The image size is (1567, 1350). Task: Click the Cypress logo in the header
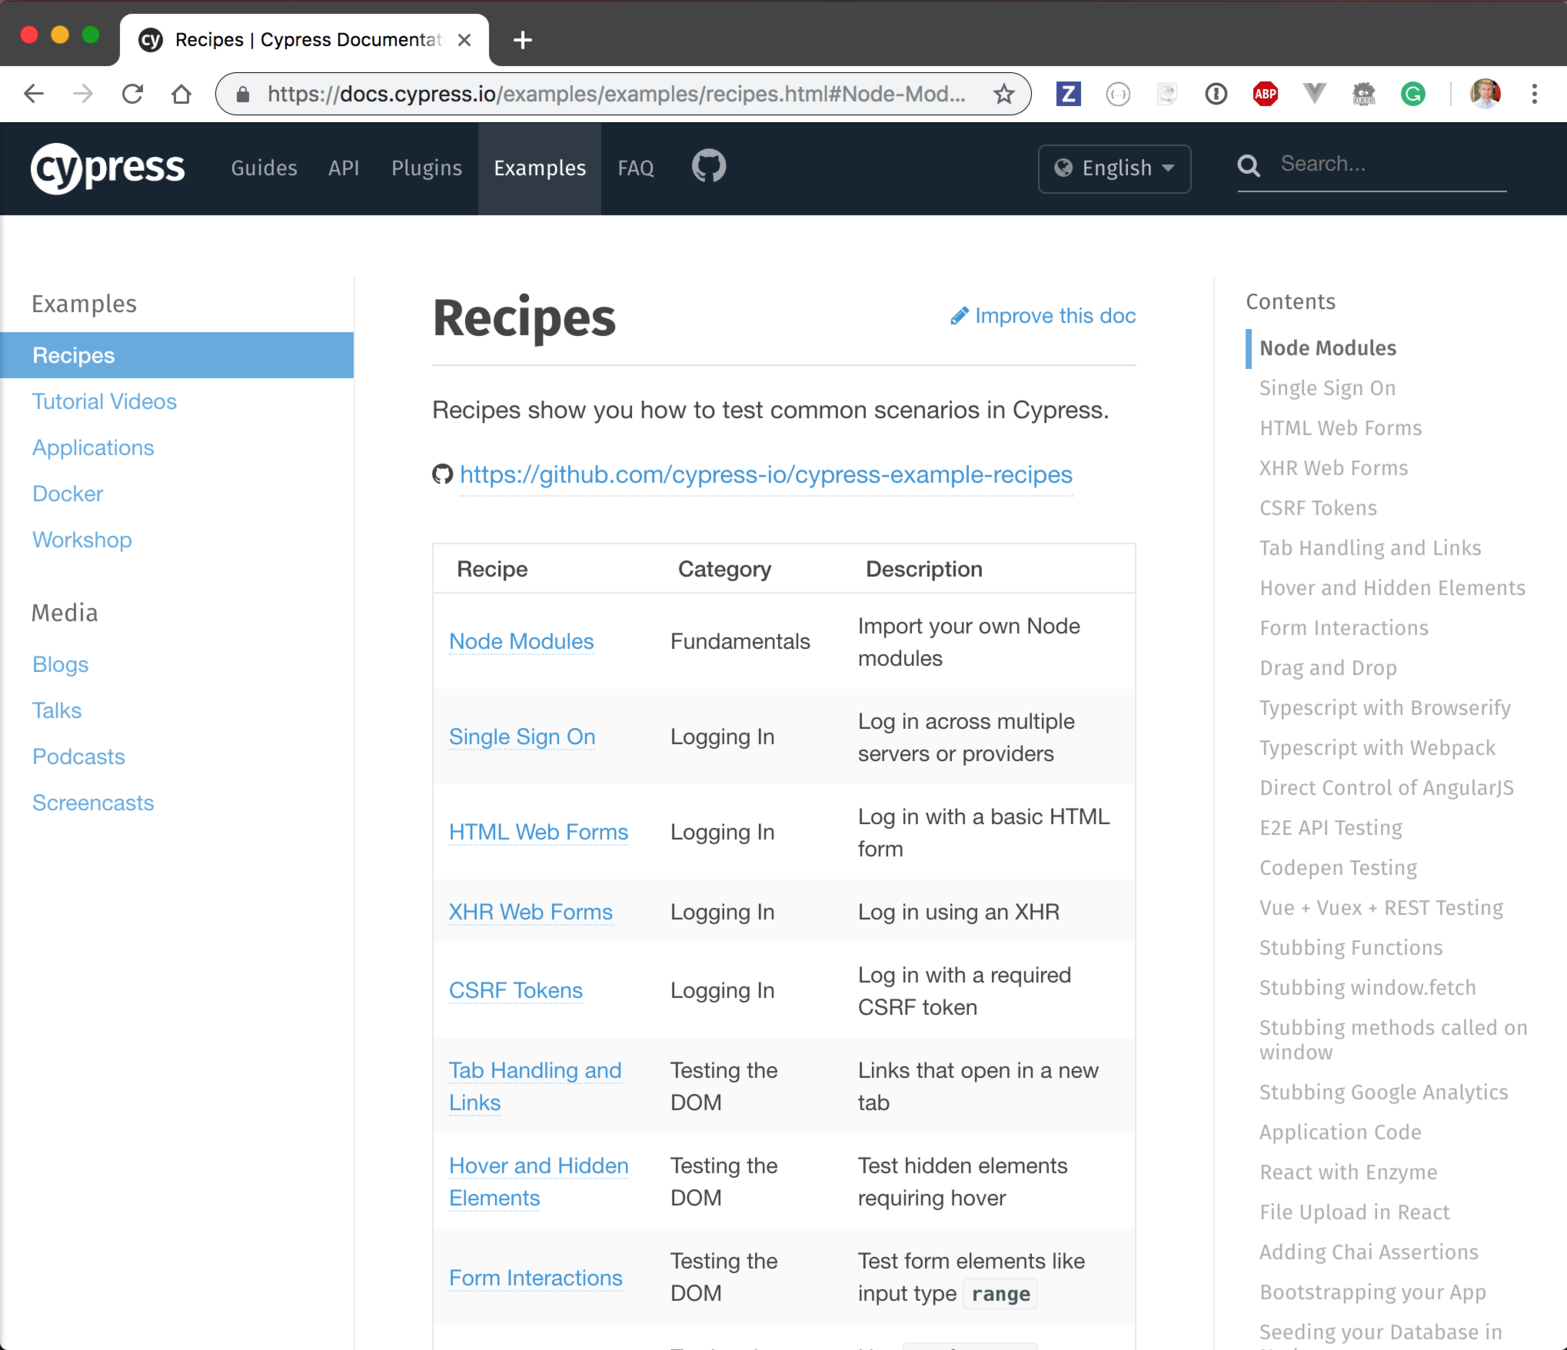coord(108,167)
